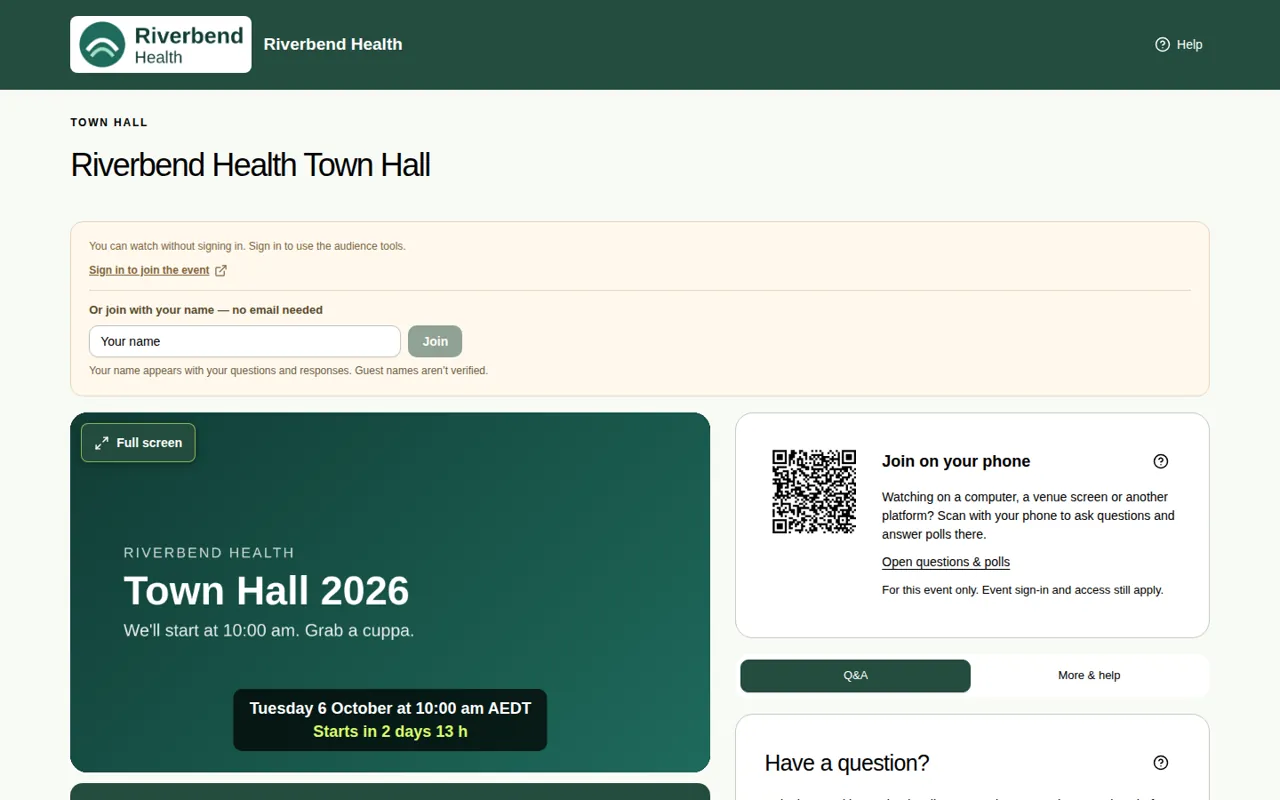
Task: Click the RIVERBEND HEALTH video overline text
Action: pyautogui.click(x=209, y=552)
